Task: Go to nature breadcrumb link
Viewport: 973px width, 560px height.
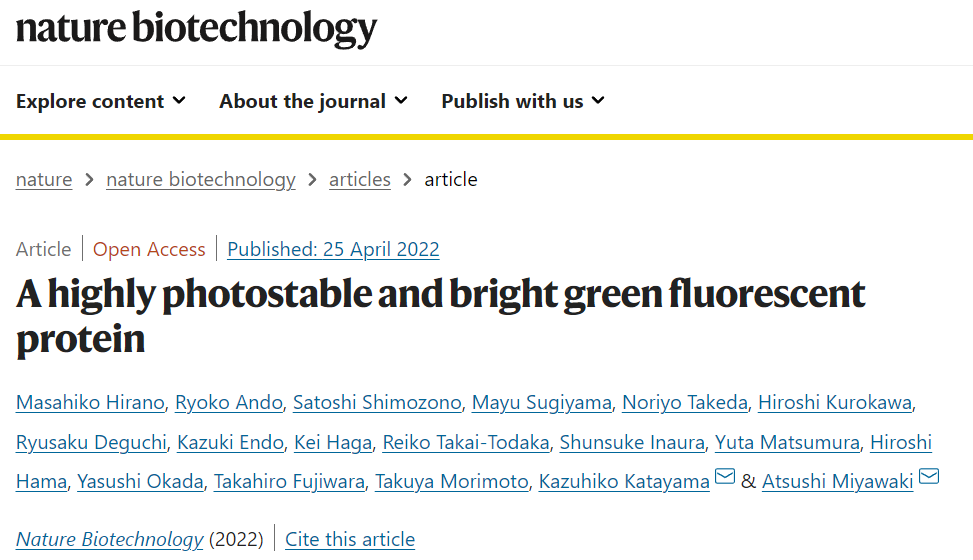Action: pyautogui.click(x=44, y=179)
